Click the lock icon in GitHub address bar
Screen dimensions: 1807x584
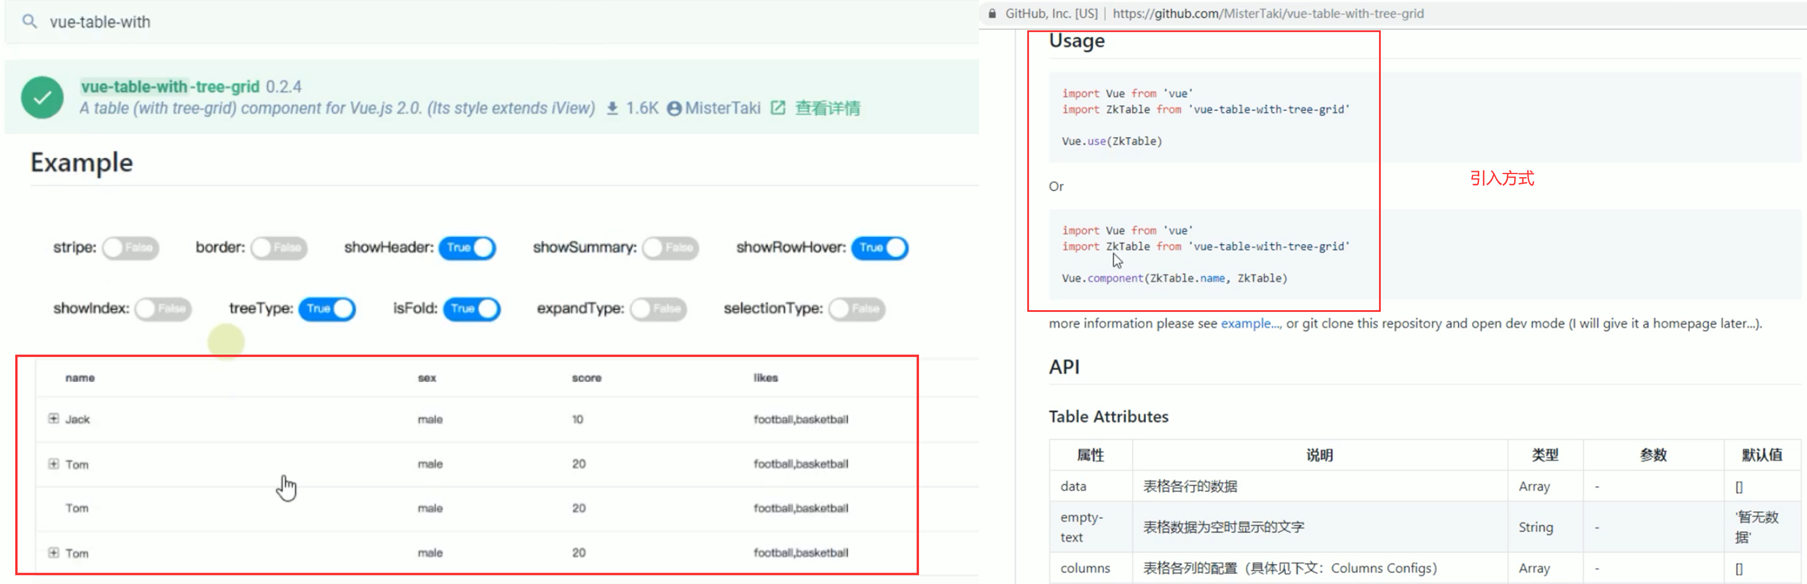point(992,14)
